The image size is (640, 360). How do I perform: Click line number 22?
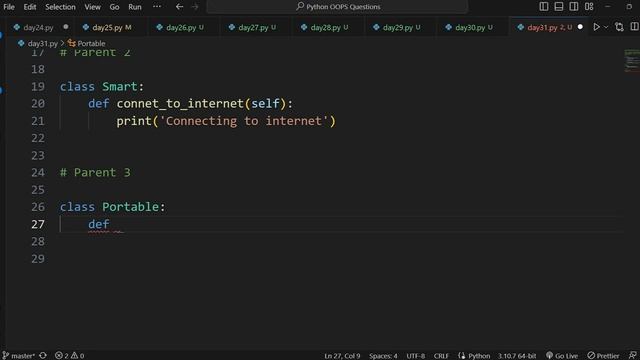[38, 138]
